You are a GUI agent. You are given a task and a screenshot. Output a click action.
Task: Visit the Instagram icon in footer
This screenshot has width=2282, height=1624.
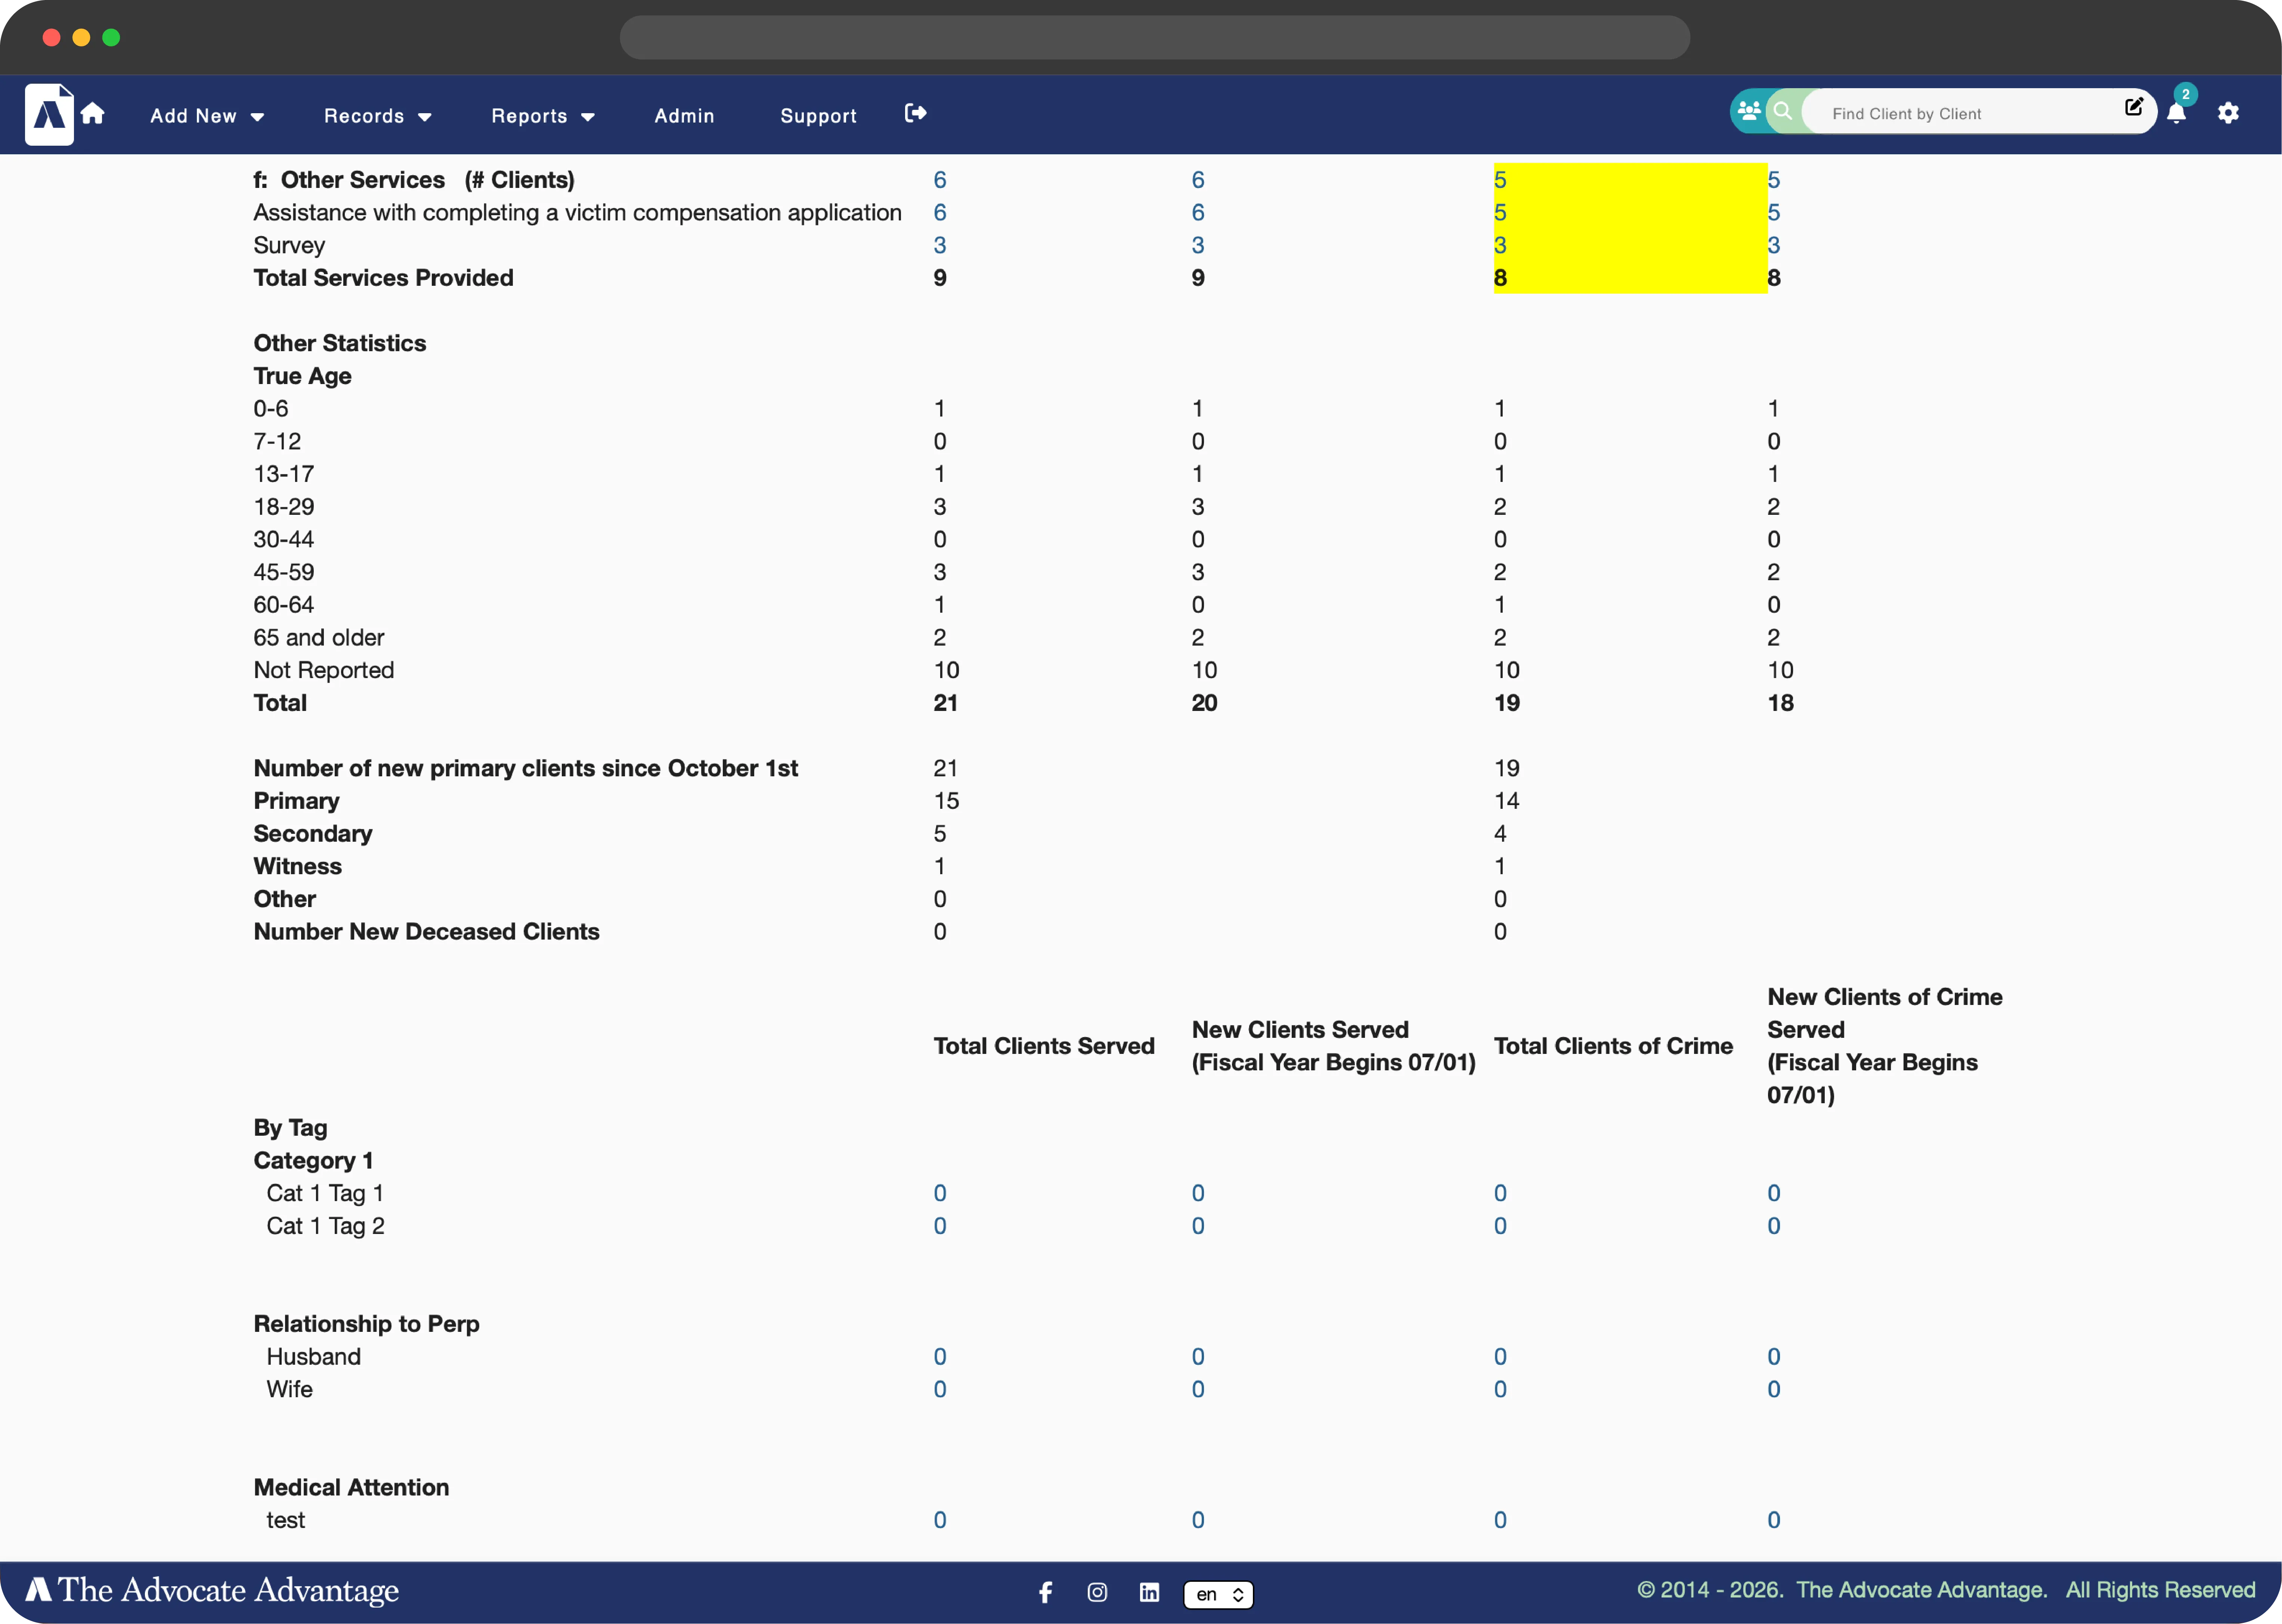pos(1097,1592)
